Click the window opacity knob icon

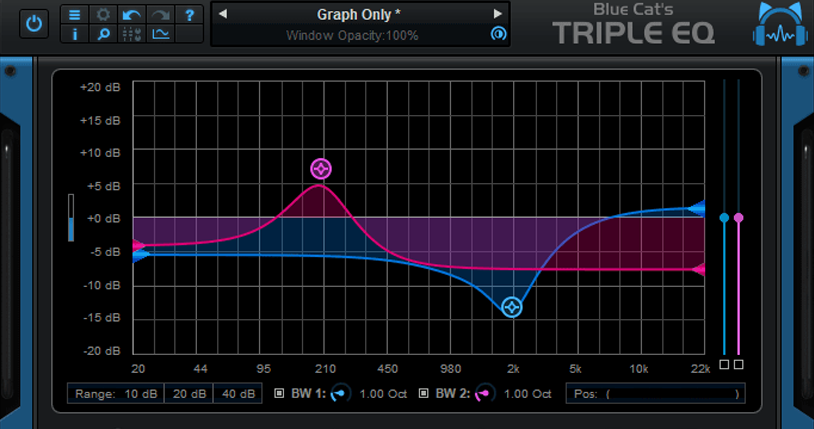497,34
